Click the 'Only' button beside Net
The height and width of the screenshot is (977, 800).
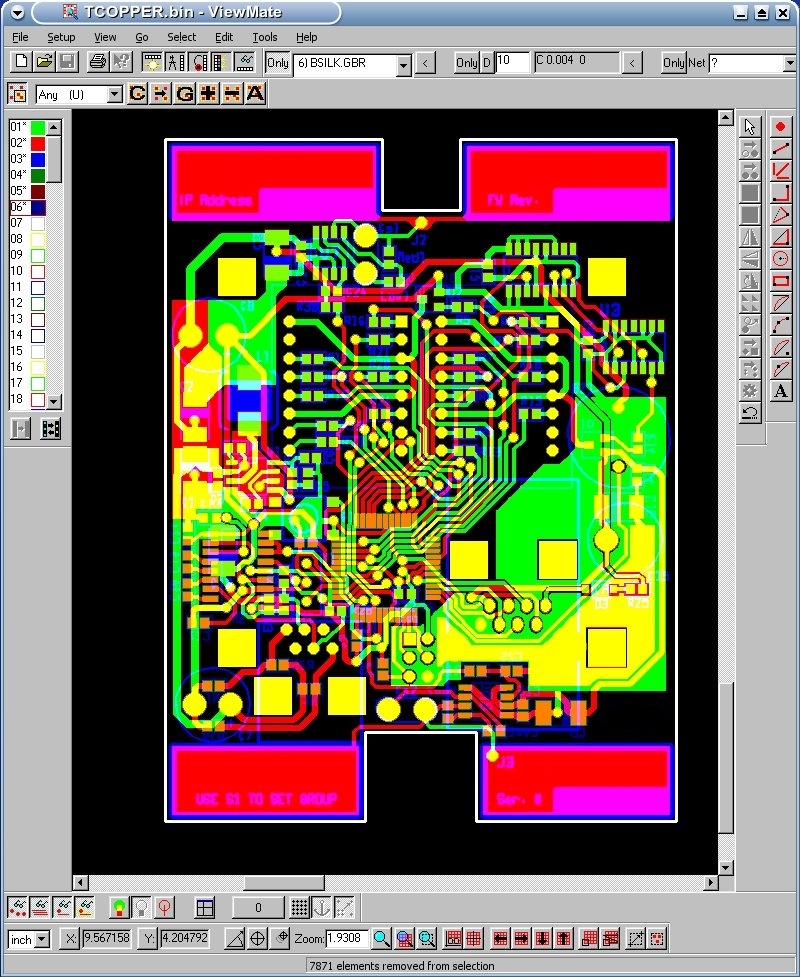[x=674, y=63]
